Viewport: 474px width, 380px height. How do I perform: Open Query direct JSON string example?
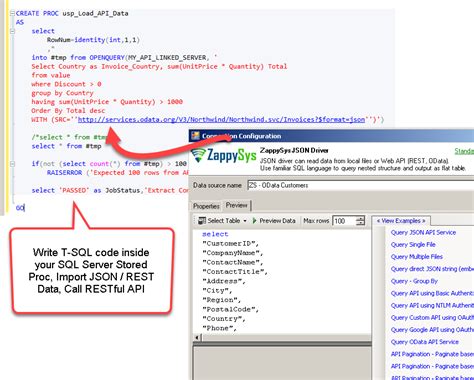[432, 269]
